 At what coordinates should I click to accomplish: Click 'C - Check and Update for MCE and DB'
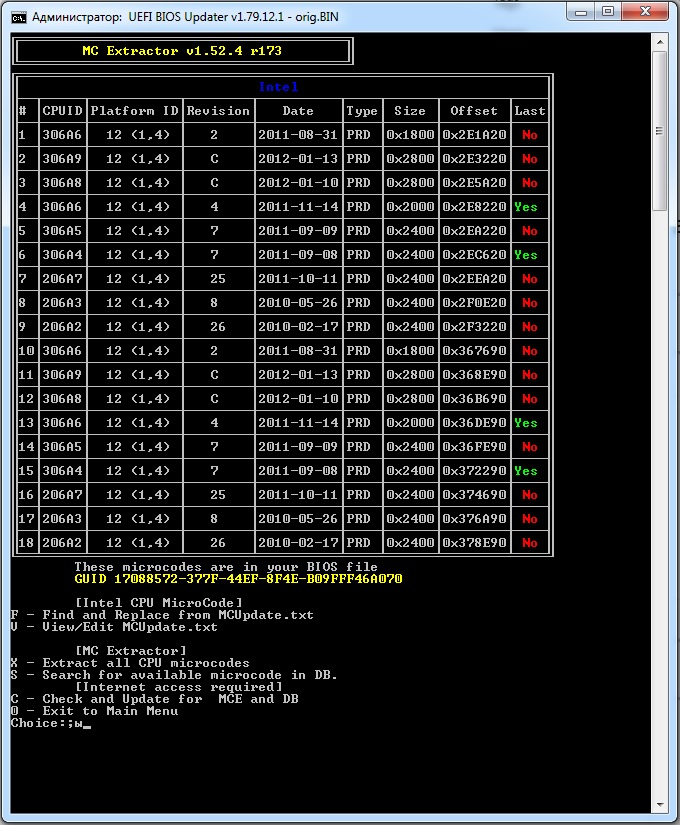pyautogui.click(x=155, y=699)
